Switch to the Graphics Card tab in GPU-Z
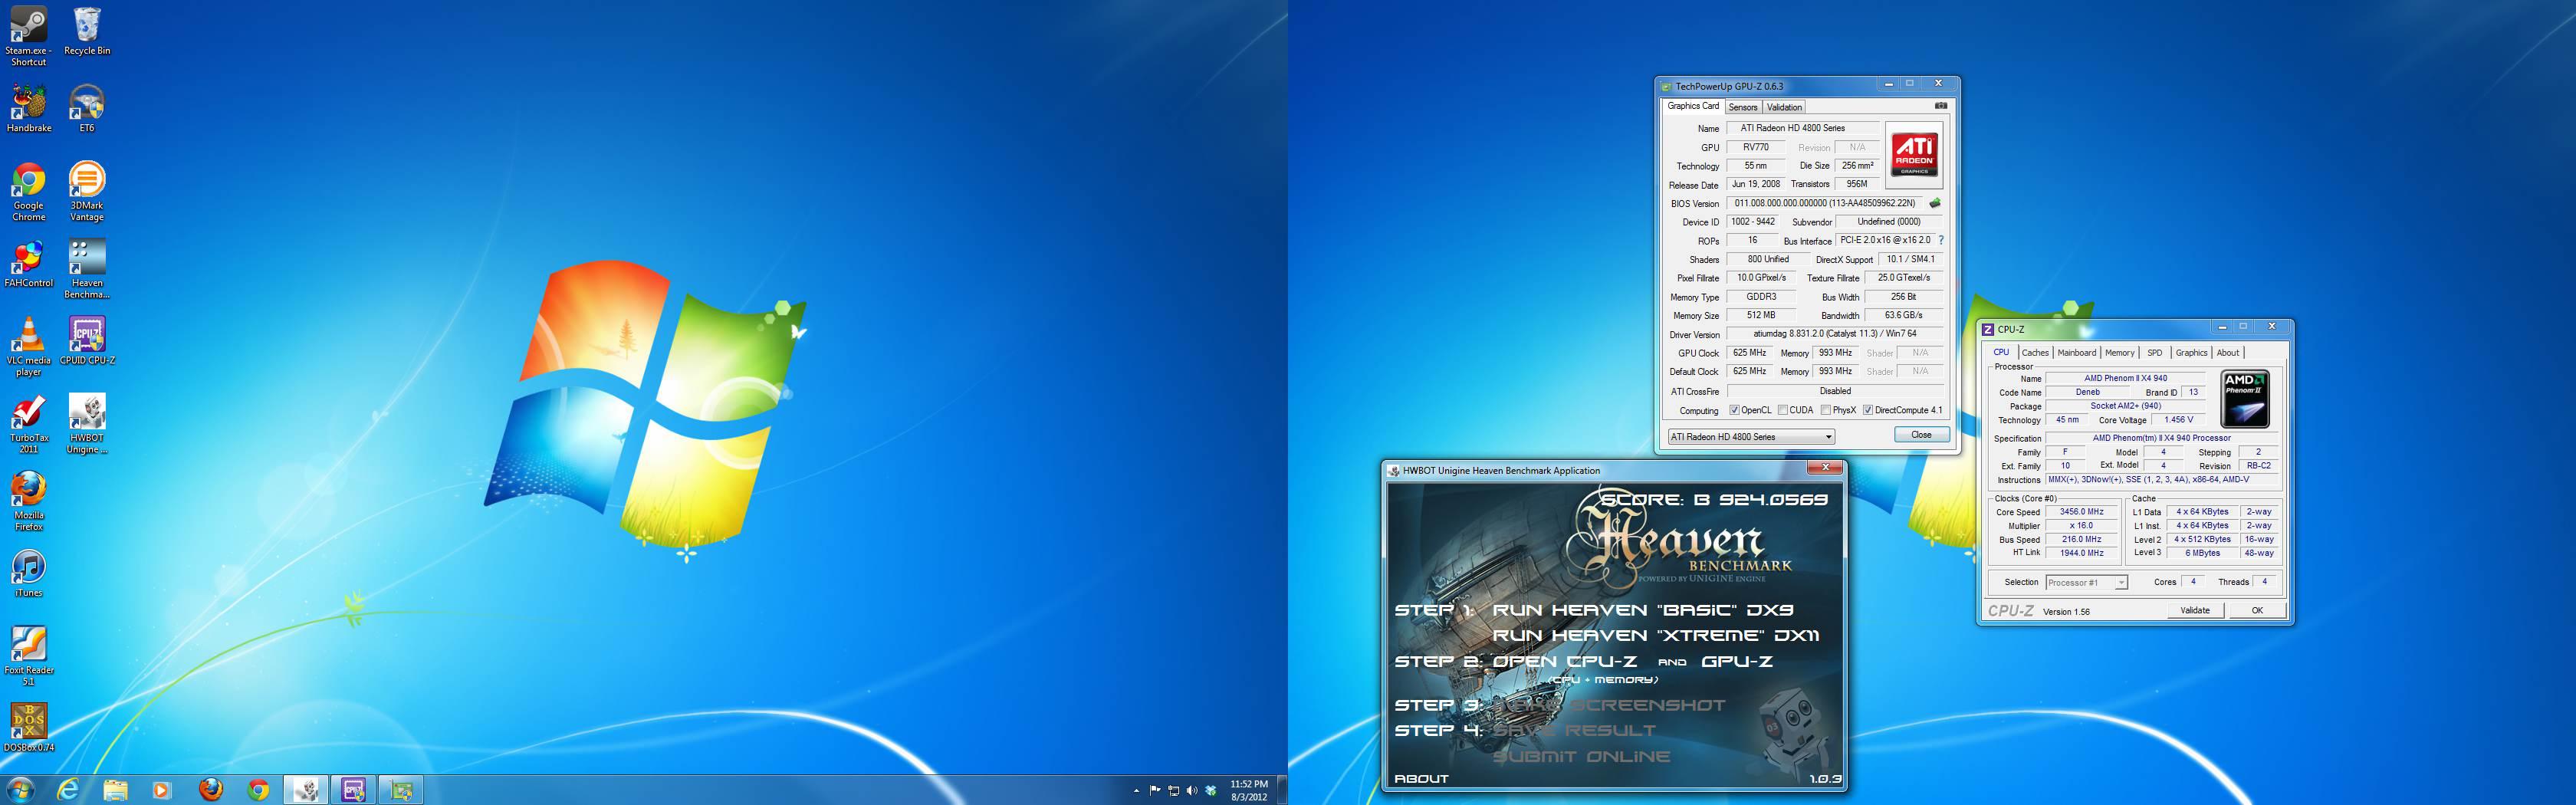This screenshot has width=2576, height=805. coord(1693,106)
